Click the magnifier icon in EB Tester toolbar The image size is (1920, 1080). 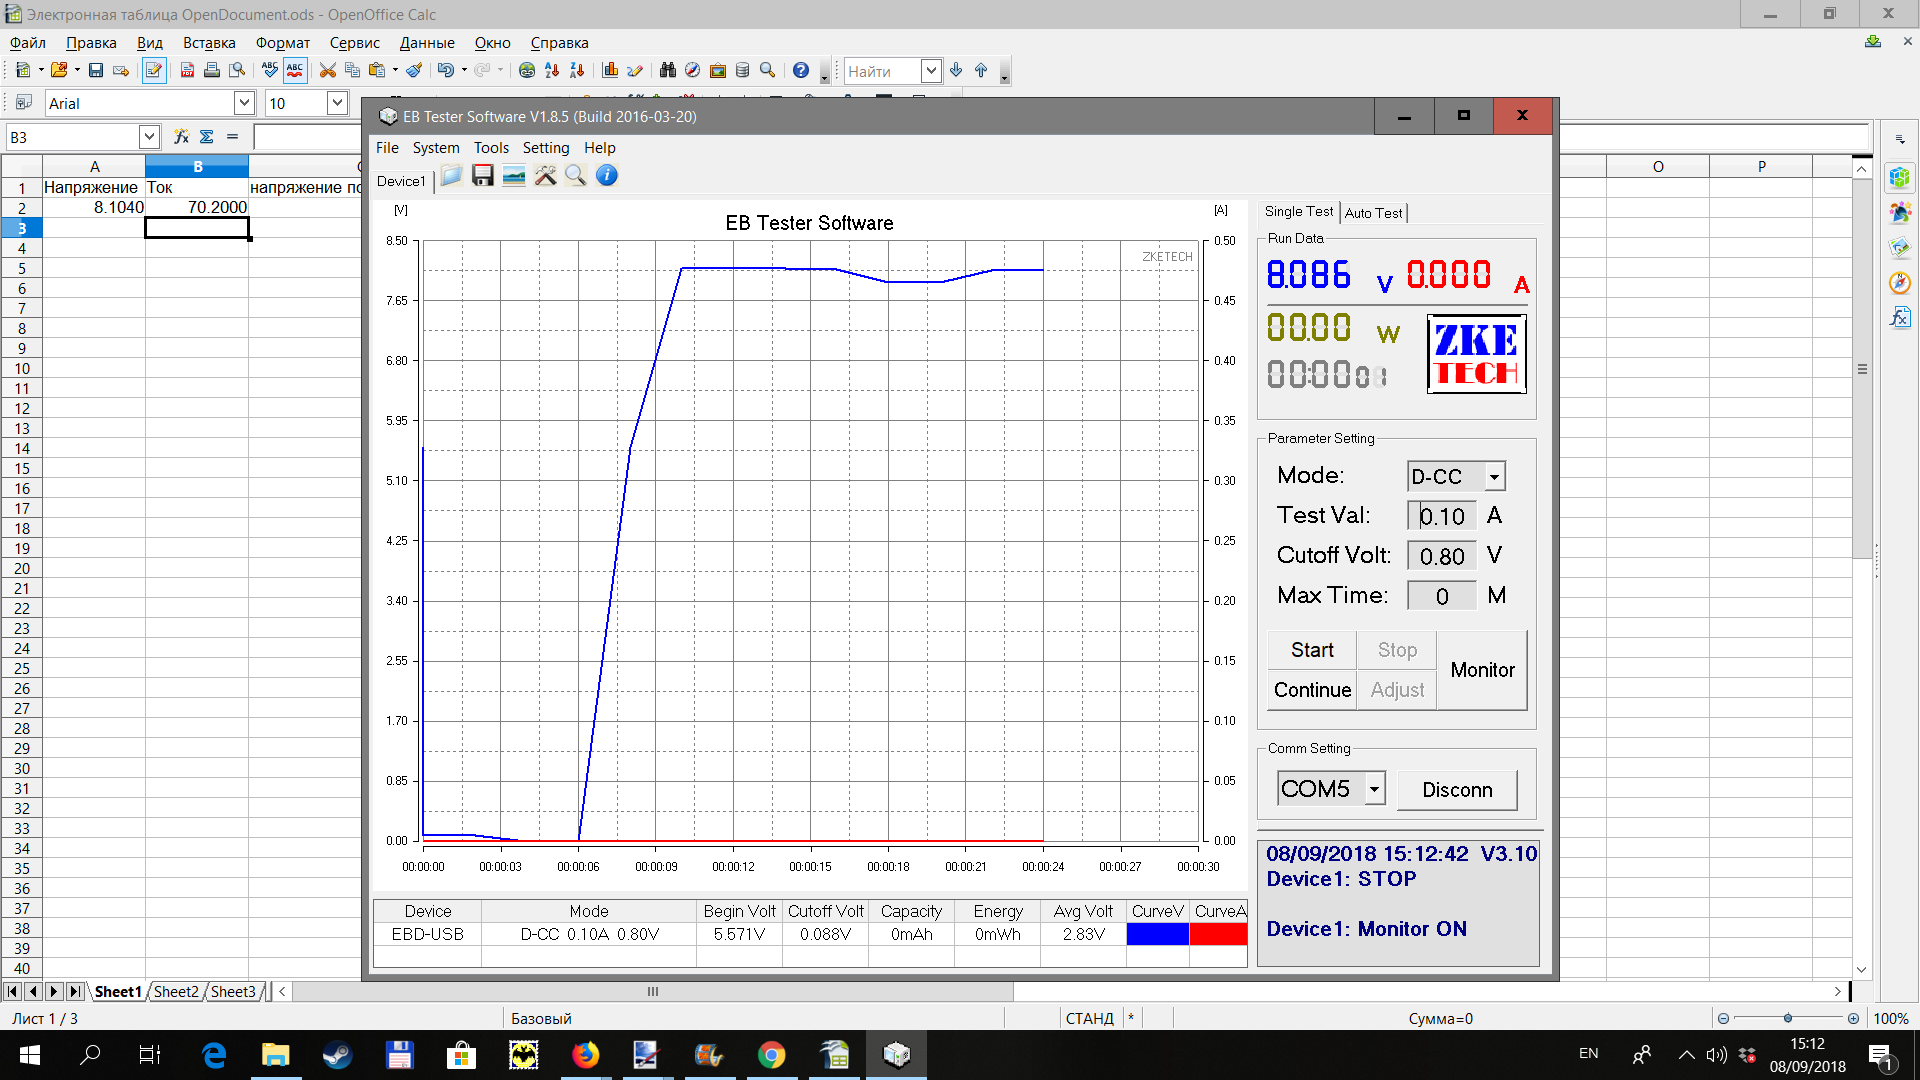point(575,176)
